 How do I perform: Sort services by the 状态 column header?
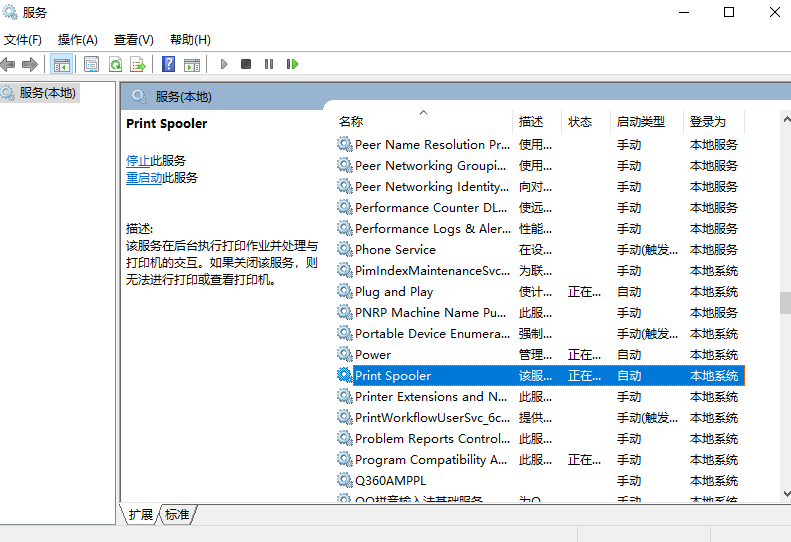click(580, 122)
